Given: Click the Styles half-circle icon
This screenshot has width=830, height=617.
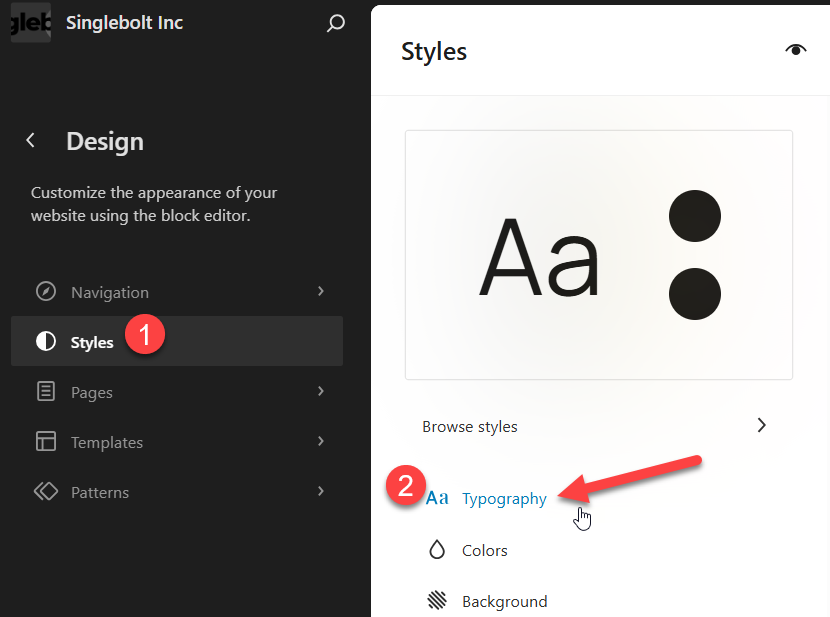Looking at the screenshot, I should (46, 341).
